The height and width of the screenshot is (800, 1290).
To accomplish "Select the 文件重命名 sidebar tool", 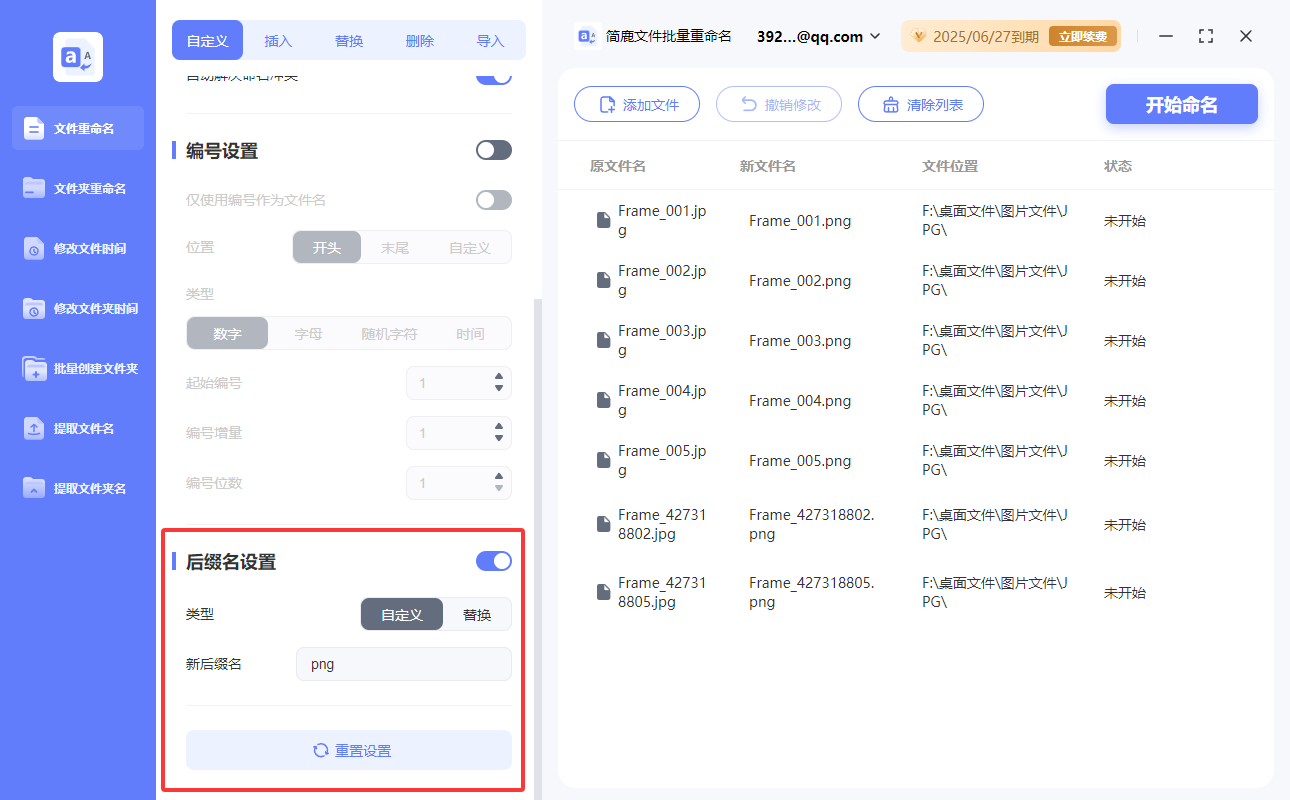I will pyautogui.click(x=77, y=128).
